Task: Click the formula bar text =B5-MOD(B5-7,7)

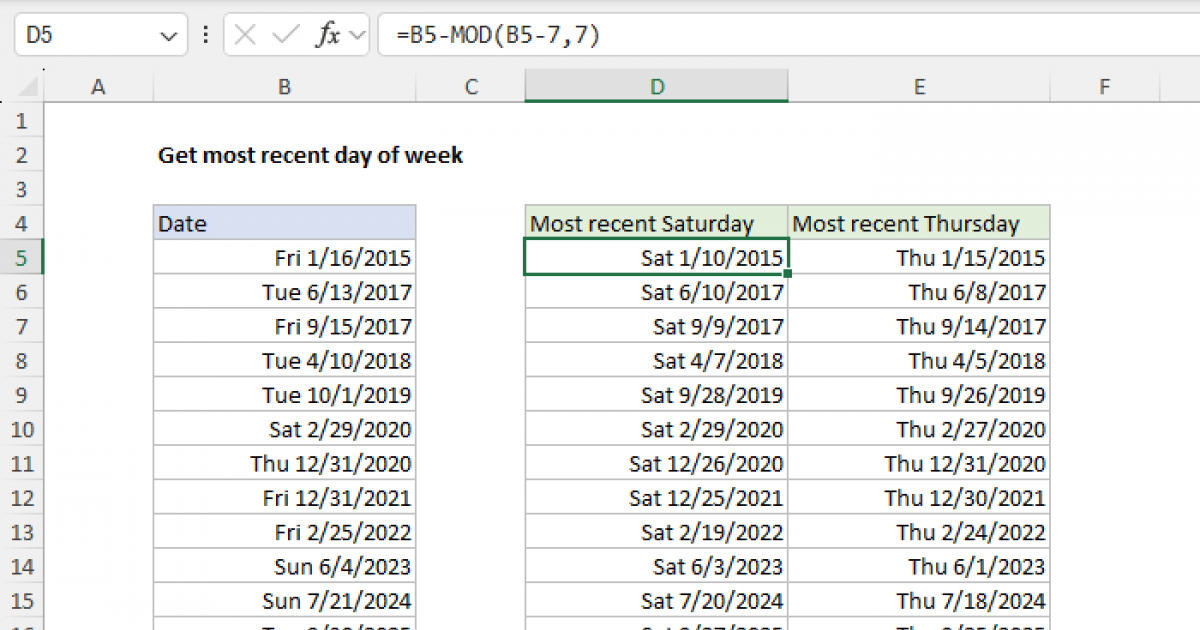Action: 497,36
